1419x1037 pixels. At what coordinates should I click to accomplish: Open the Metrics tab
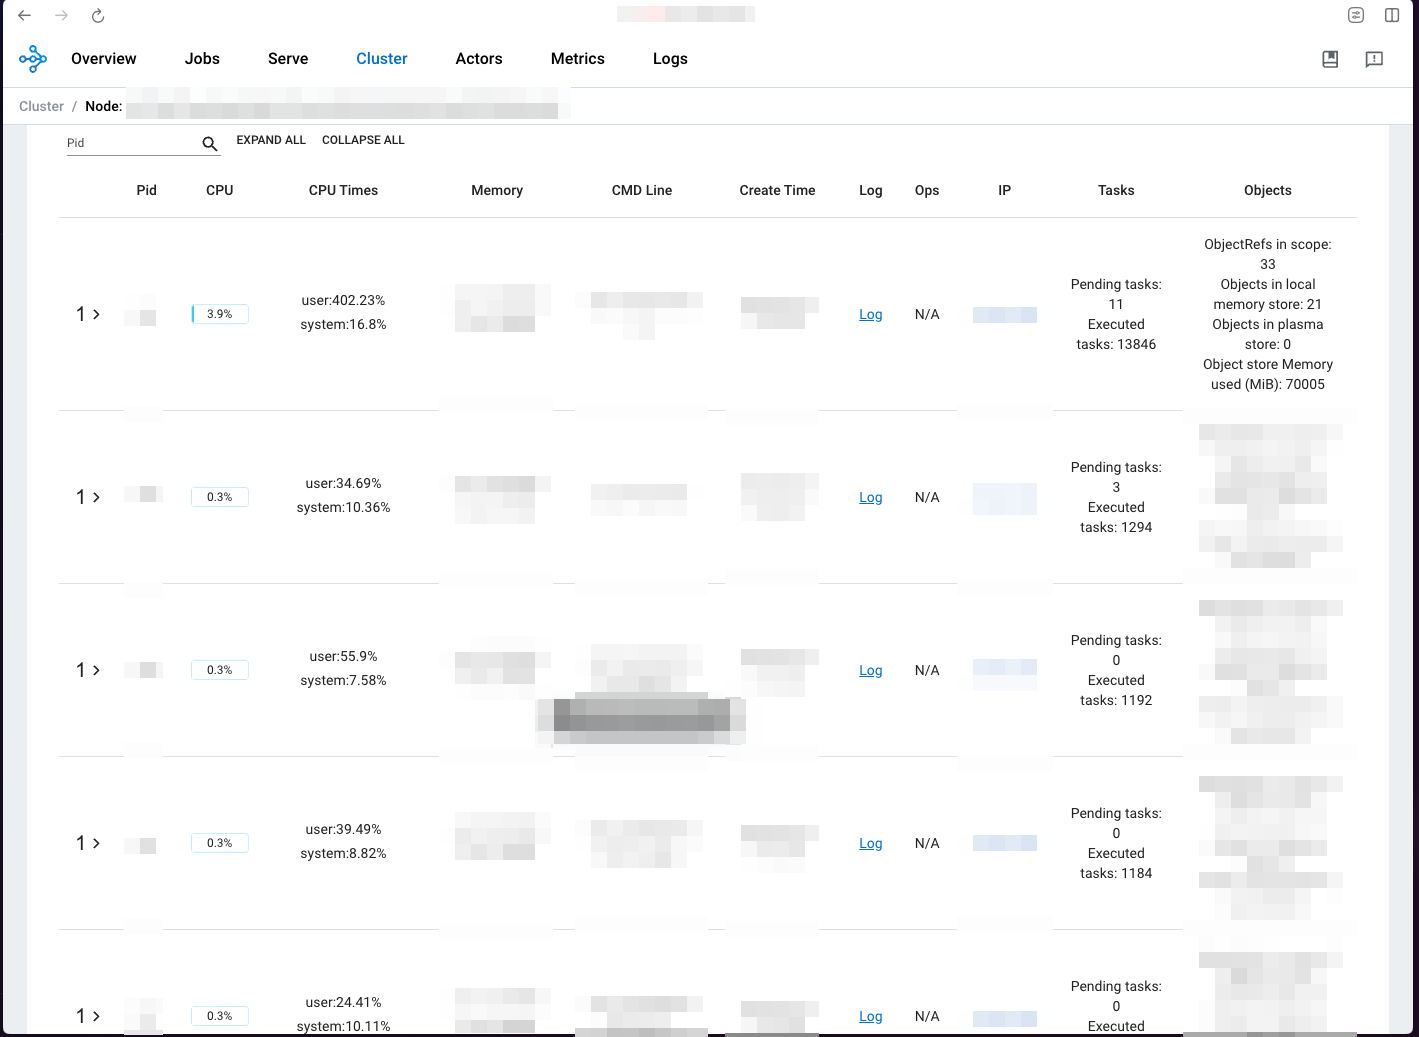[x=577, y=58]
